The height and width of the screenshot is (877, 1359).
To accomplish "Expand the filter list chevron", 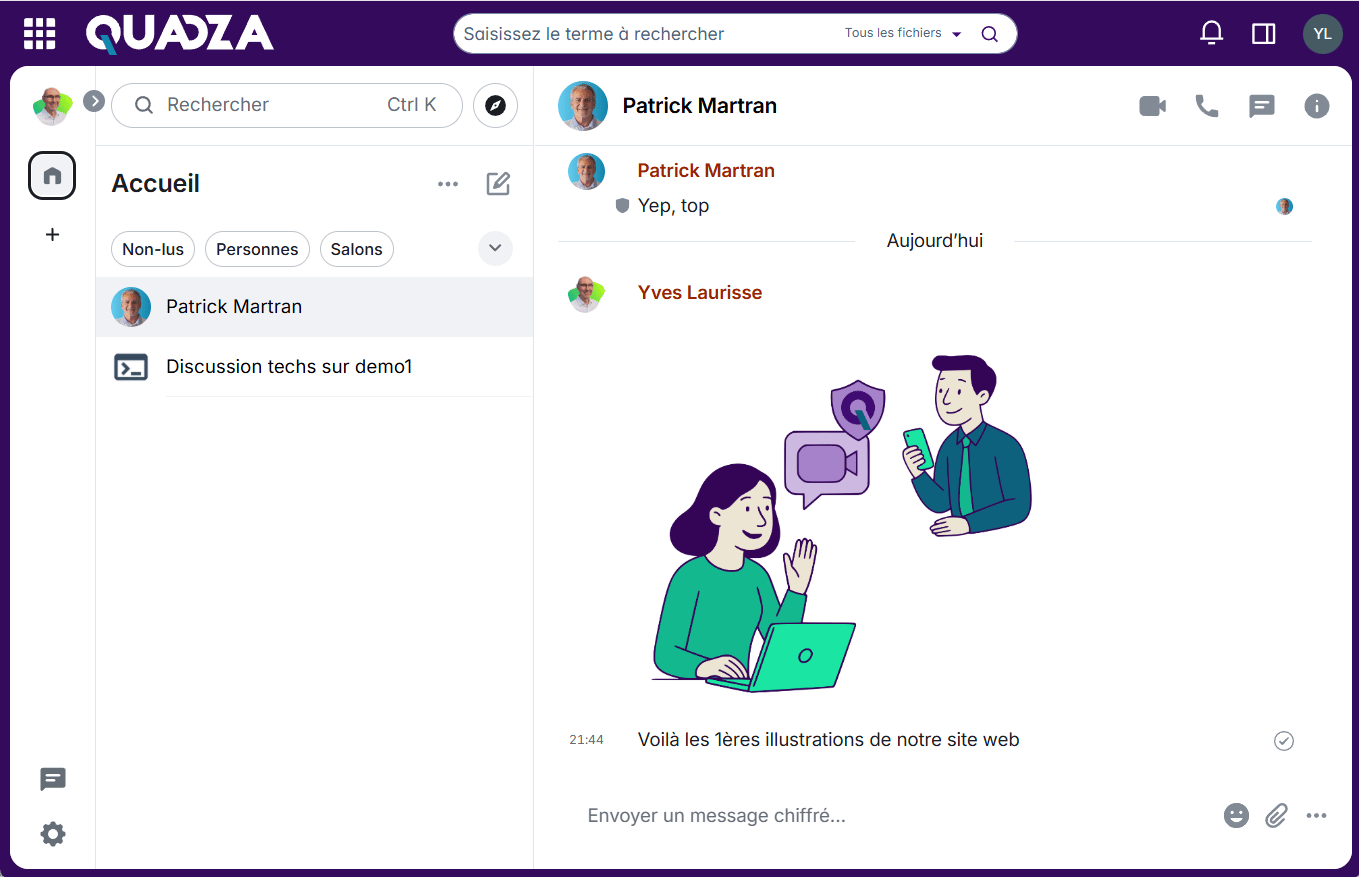I will 495,248.
